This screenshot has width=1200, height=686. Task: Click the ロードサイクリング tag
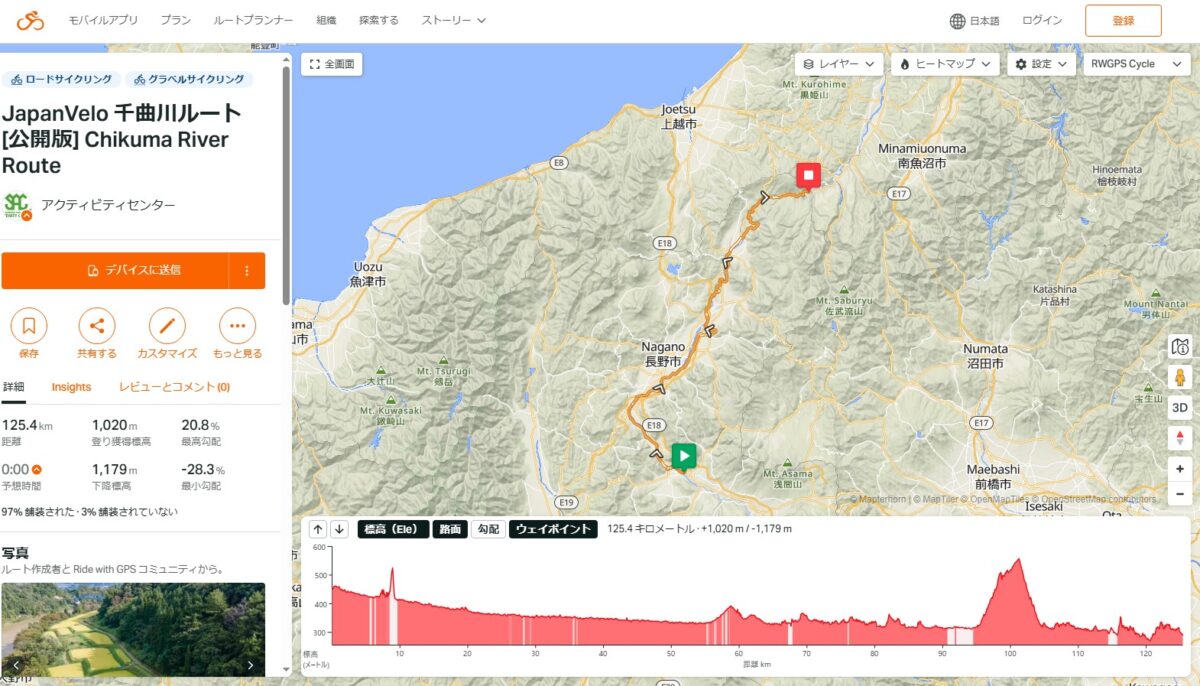point(62,79)
